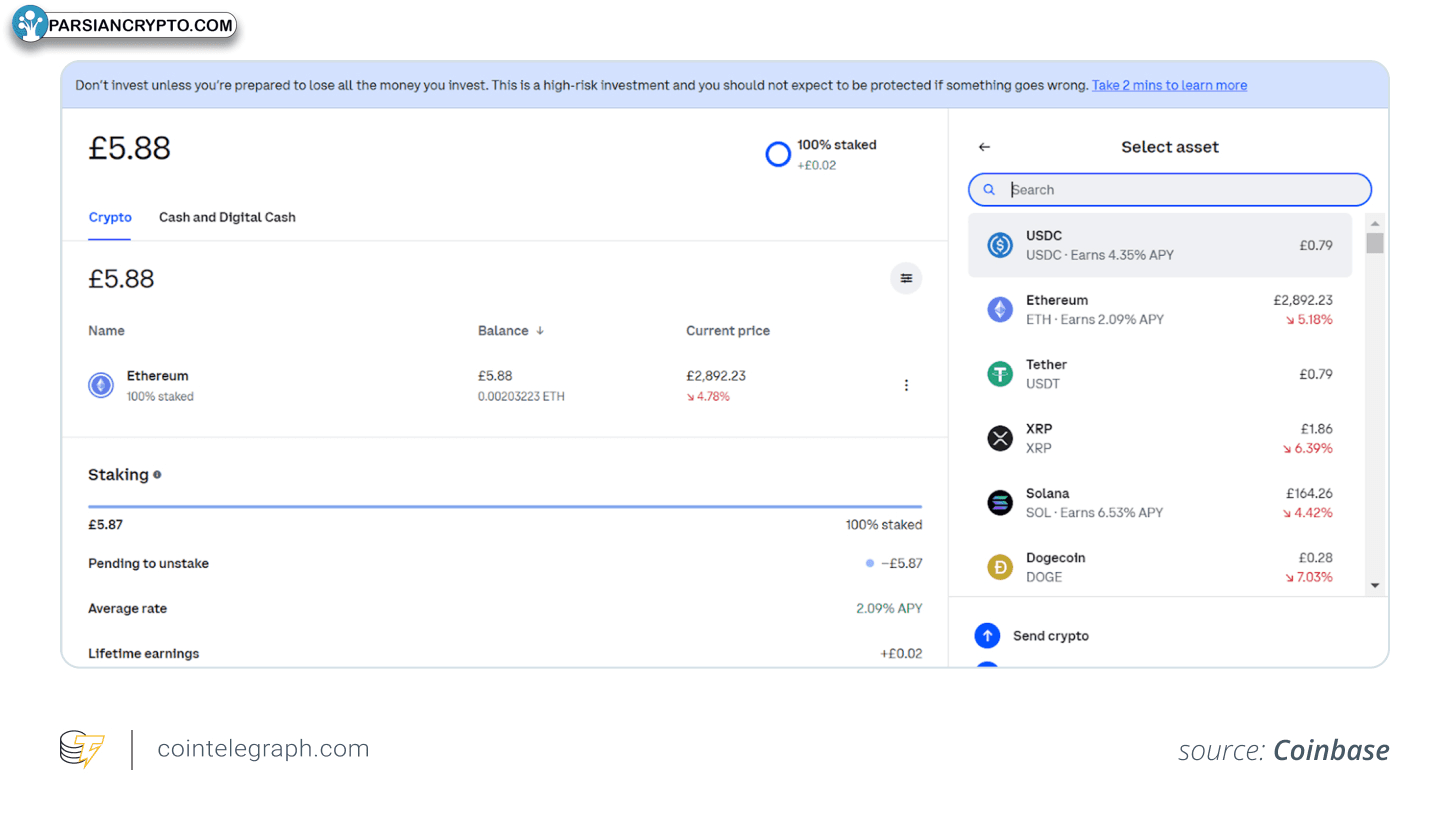Click the Ethereum icon in asset list
Screen dimensions: 1450x830
click(1000, 310)
